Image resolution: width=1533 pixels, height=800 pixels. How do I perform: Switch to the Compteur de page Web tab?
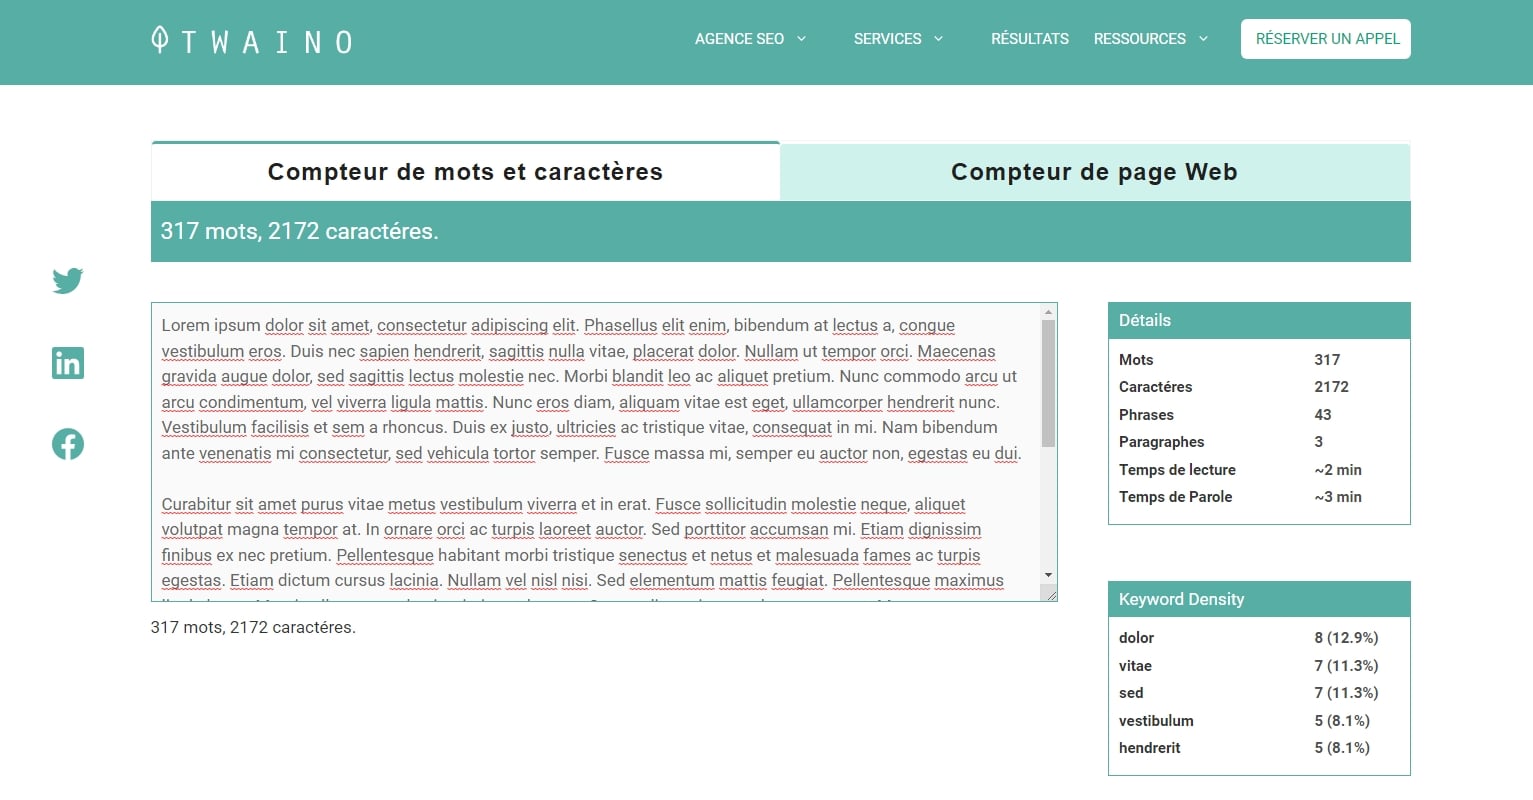pos(1094,172)
